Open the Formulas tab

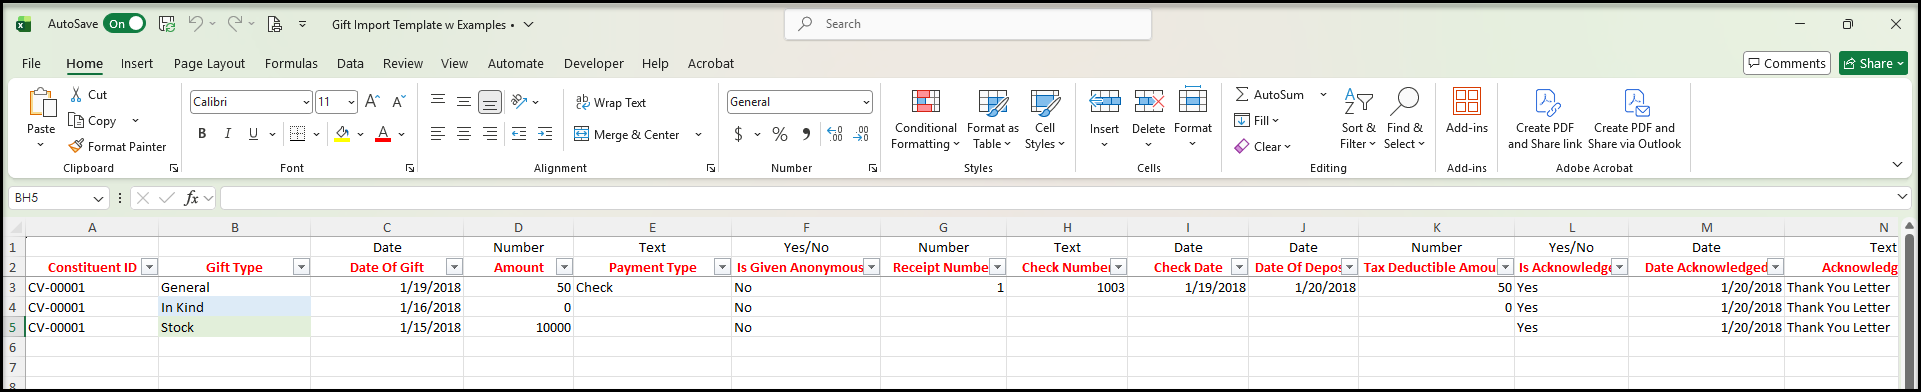coord(291,63)
